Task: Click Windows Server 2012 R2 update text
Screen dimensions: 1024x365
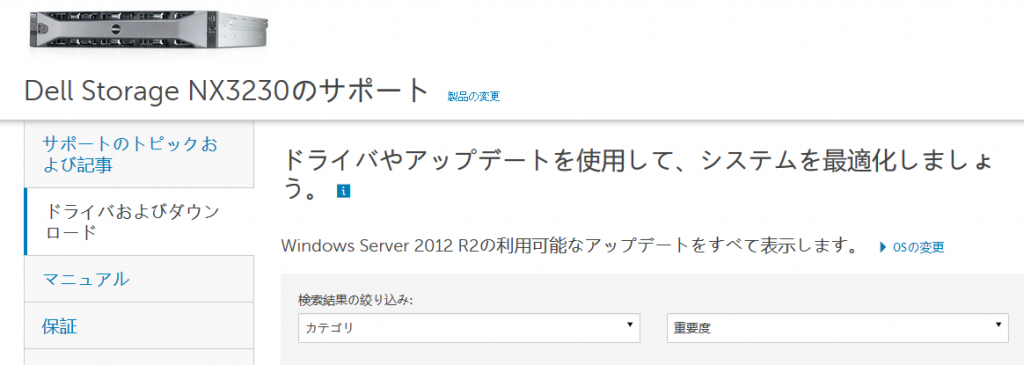Action: [569, 246]
